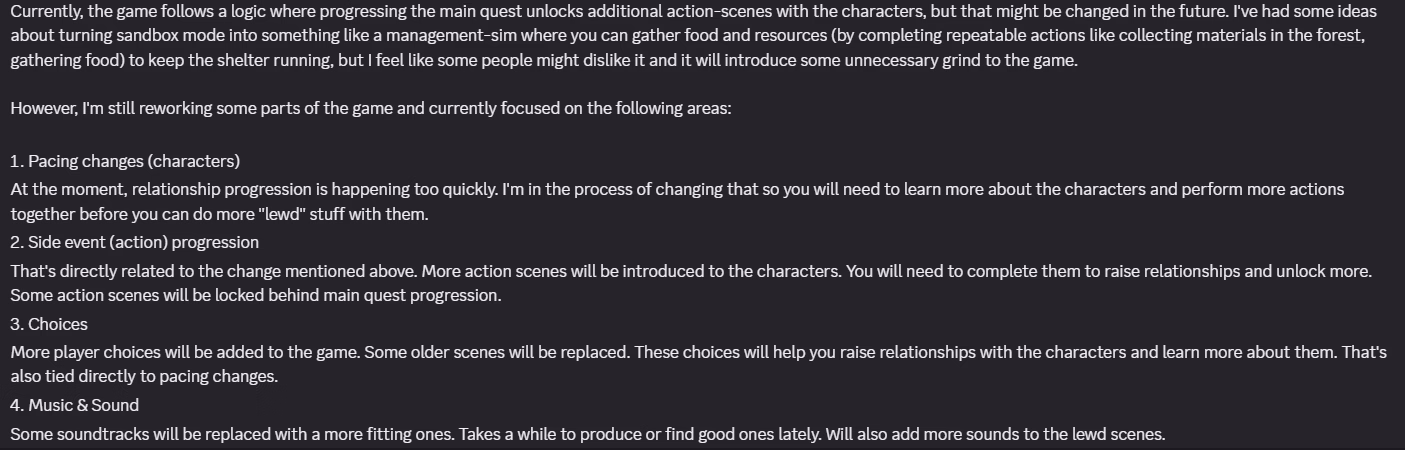The width and height of the screenshot is (1405, 450).
Task: Click the word "Currently" at the paragraph start
Action: [46, 12]
